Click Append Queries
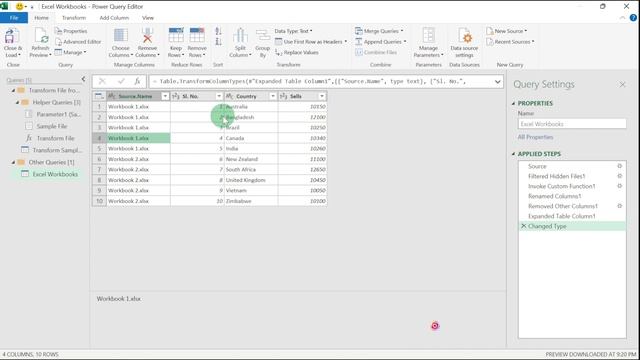 [380, 42]
